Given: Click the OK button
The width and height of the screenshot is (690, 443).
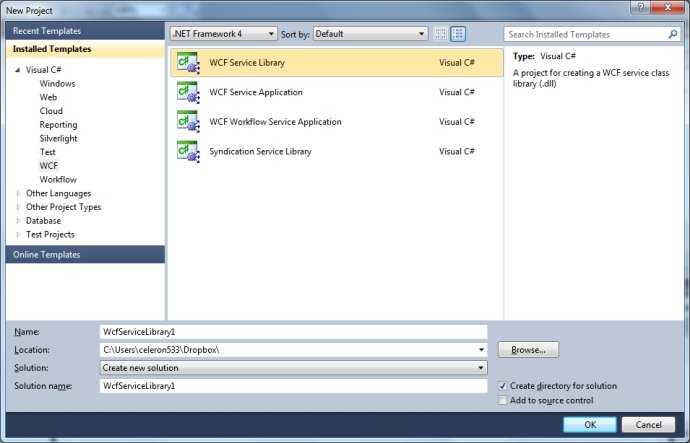Looking at the screenshot, I should click(590, 425).
